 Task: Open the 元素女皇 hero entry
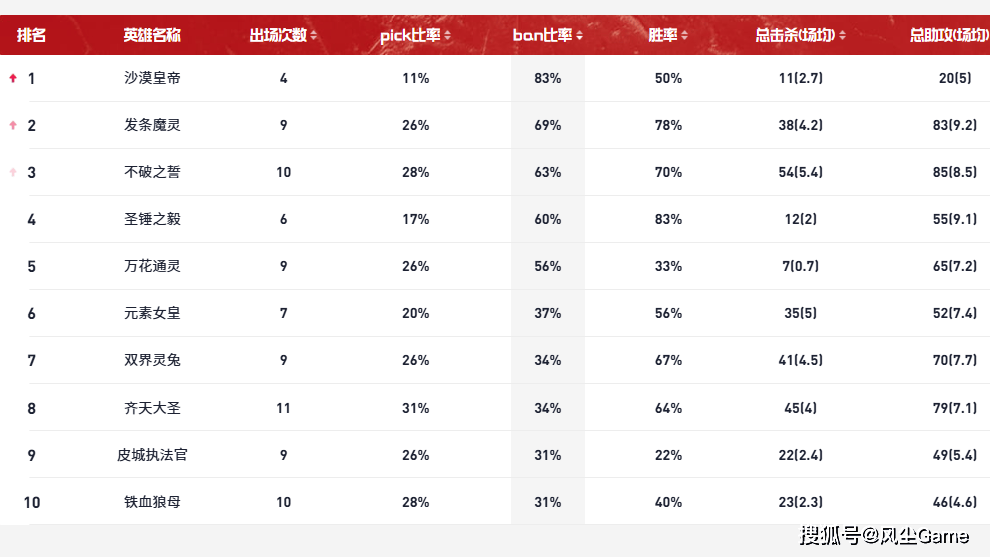[152, 313]
